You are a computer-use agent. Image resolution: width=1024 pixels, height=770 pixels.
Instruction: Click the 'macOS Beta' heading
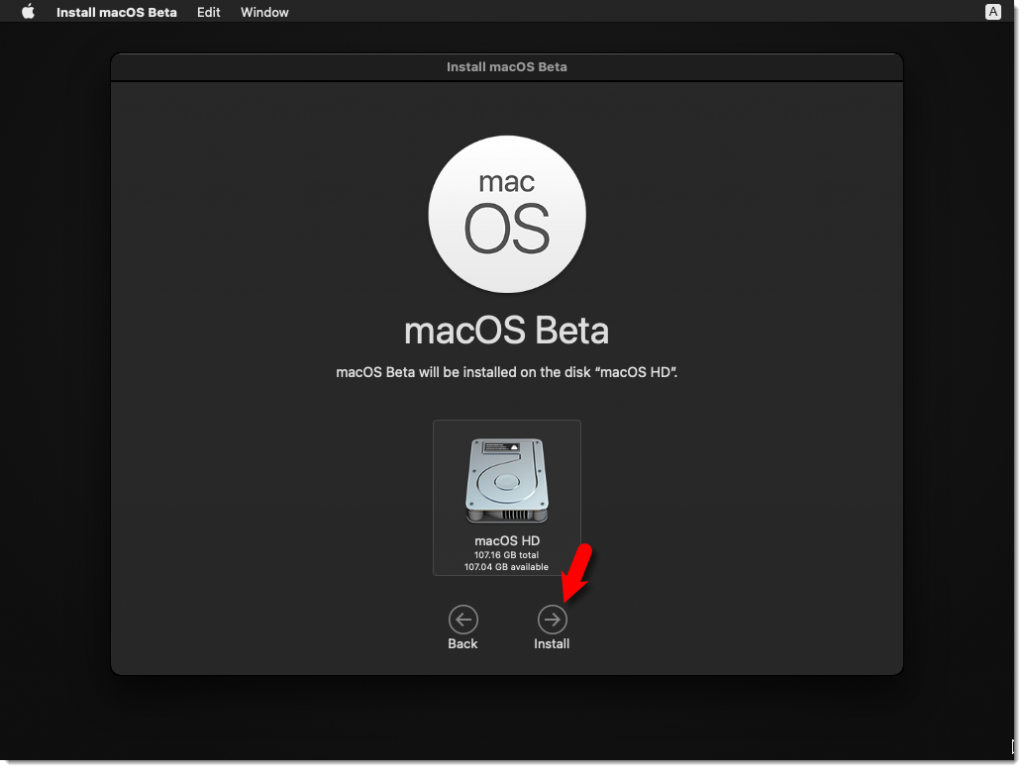click(506, 331)
